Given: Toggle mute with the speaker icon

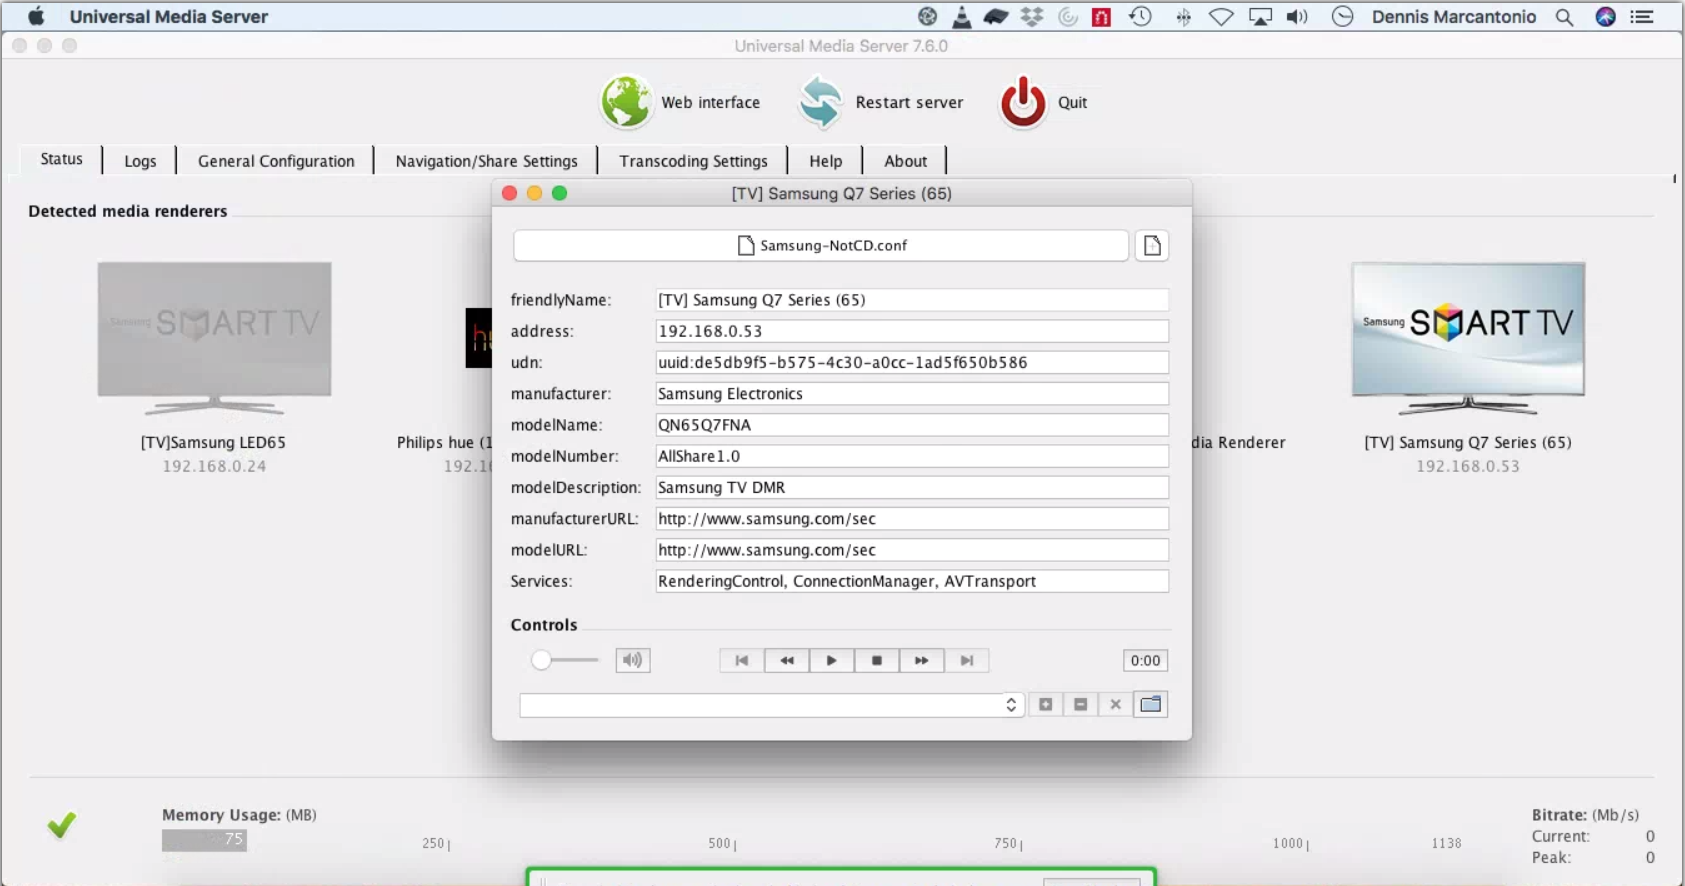Looking at the screenshot, I should [x=632, y=660].
